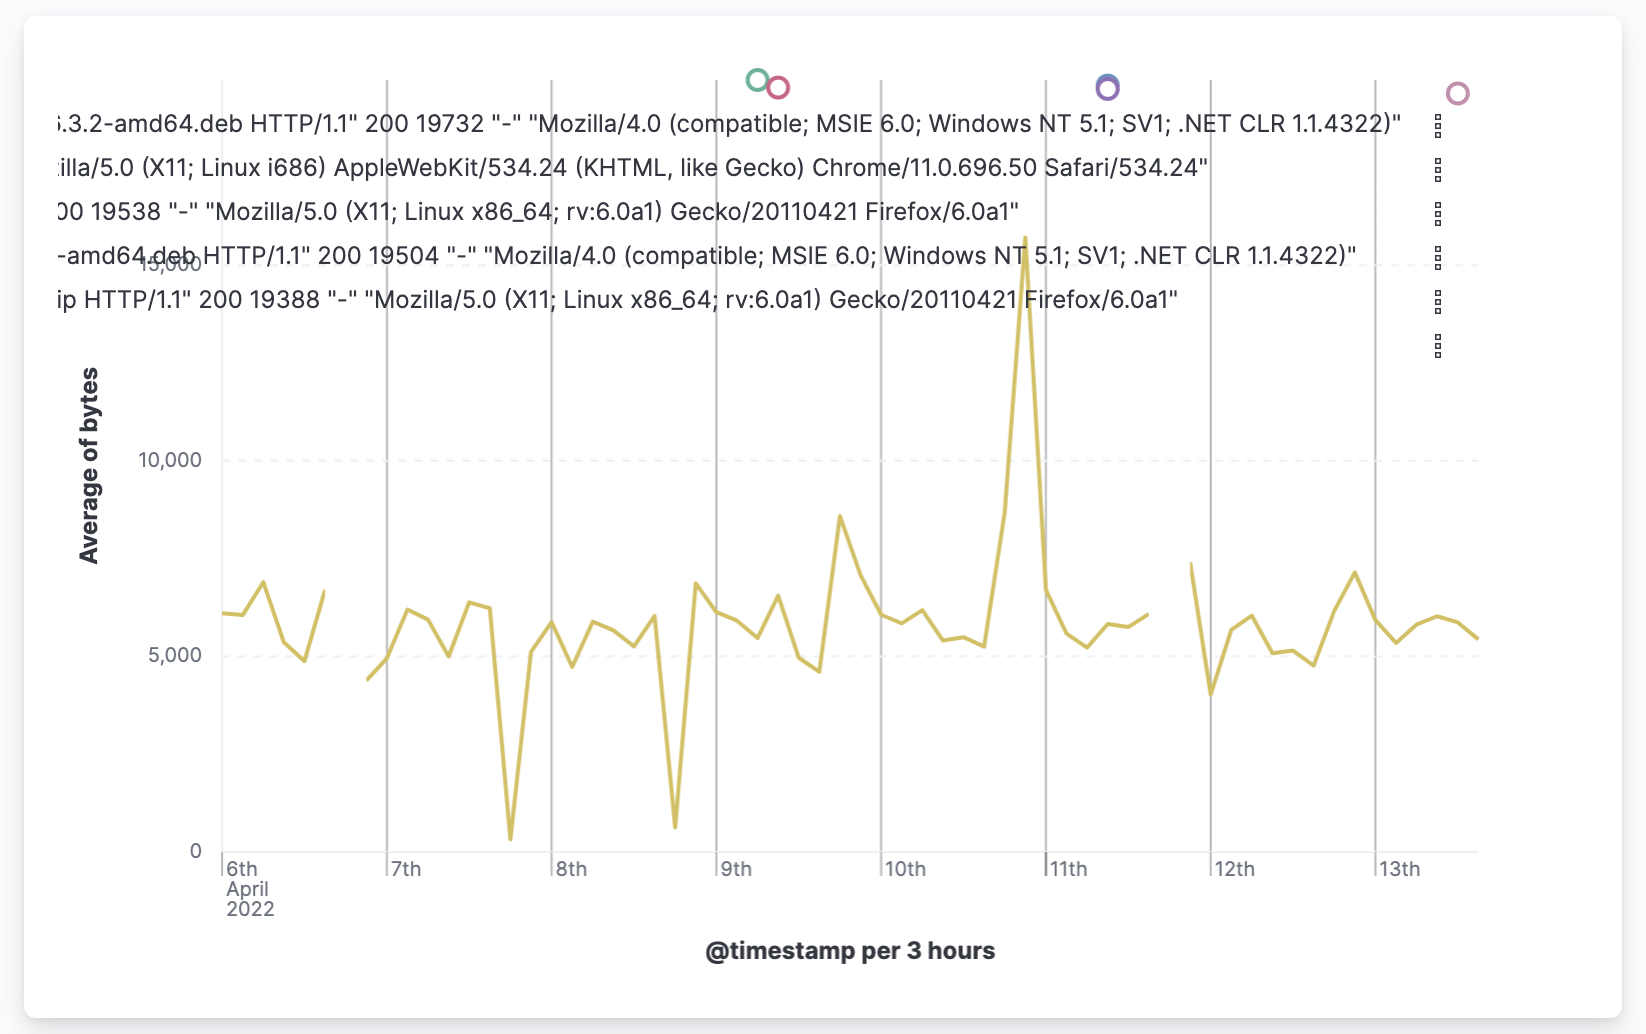This screenshot has width=1646, height=1034.
Task: Click the green annotation circle above the 9th
Action: click(757, 81)
